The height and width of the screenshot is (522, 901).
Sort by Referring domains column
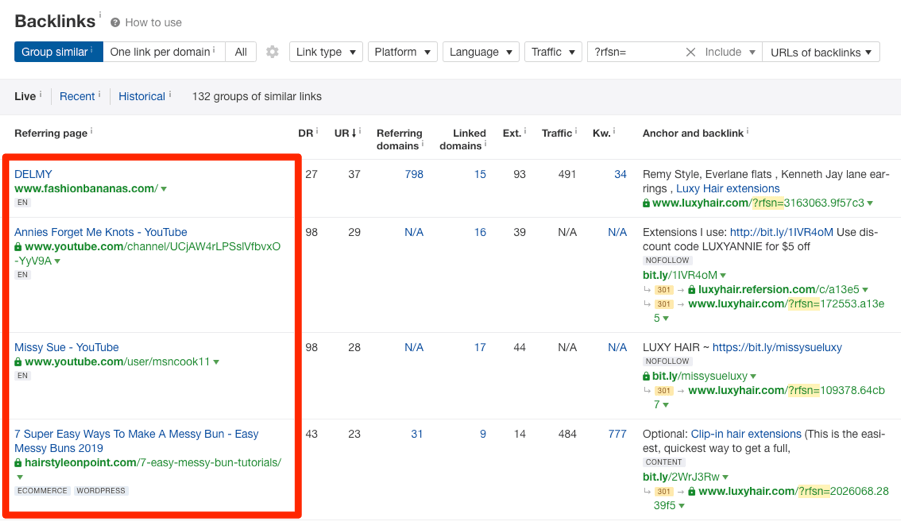399,139
